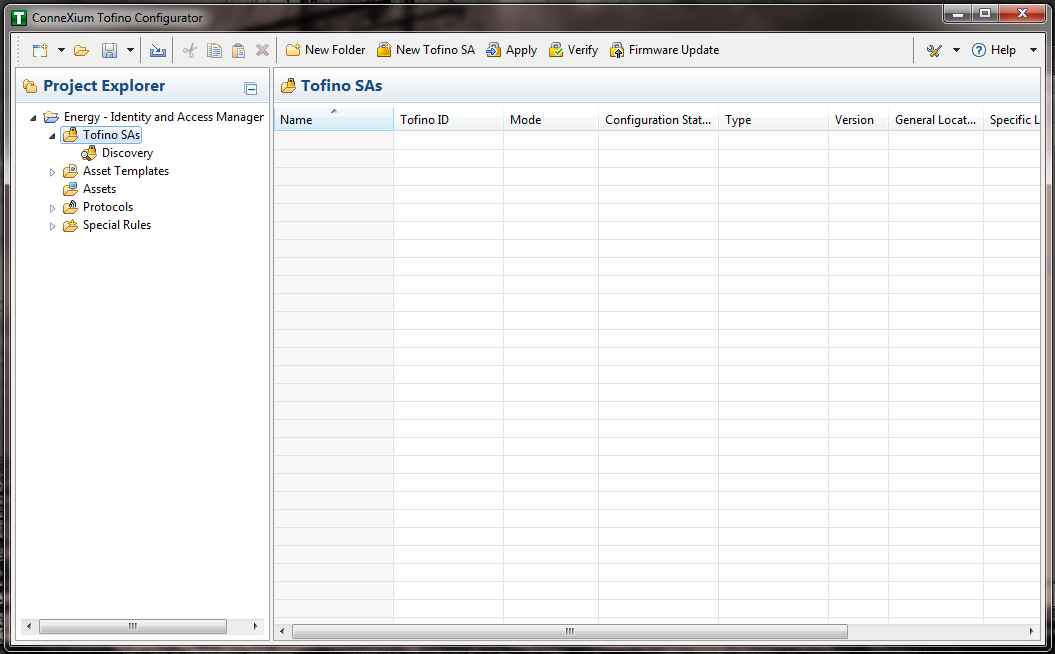Screen dimensions: 1055x654
Task: Sort by Configuration Status column
Action: click(x=658, y=120)
